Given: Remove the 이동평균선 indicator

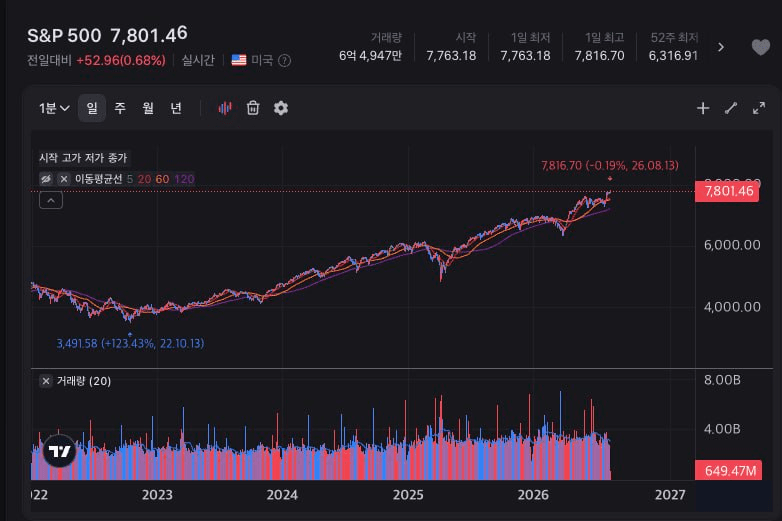Looking at the screenshot, I should coord(64,179).
